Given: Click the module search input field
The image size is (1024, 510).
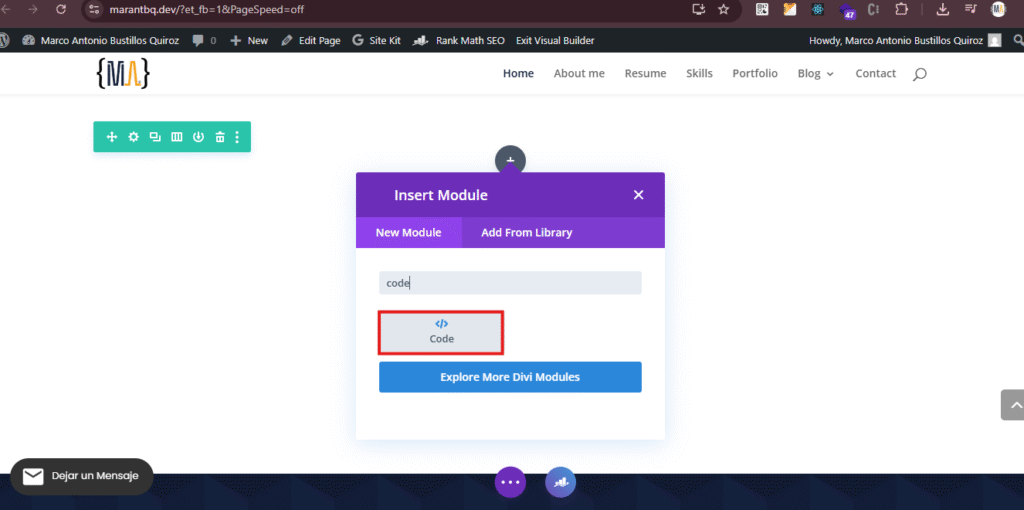Looking at the screenshot, I should click(510, 283).
